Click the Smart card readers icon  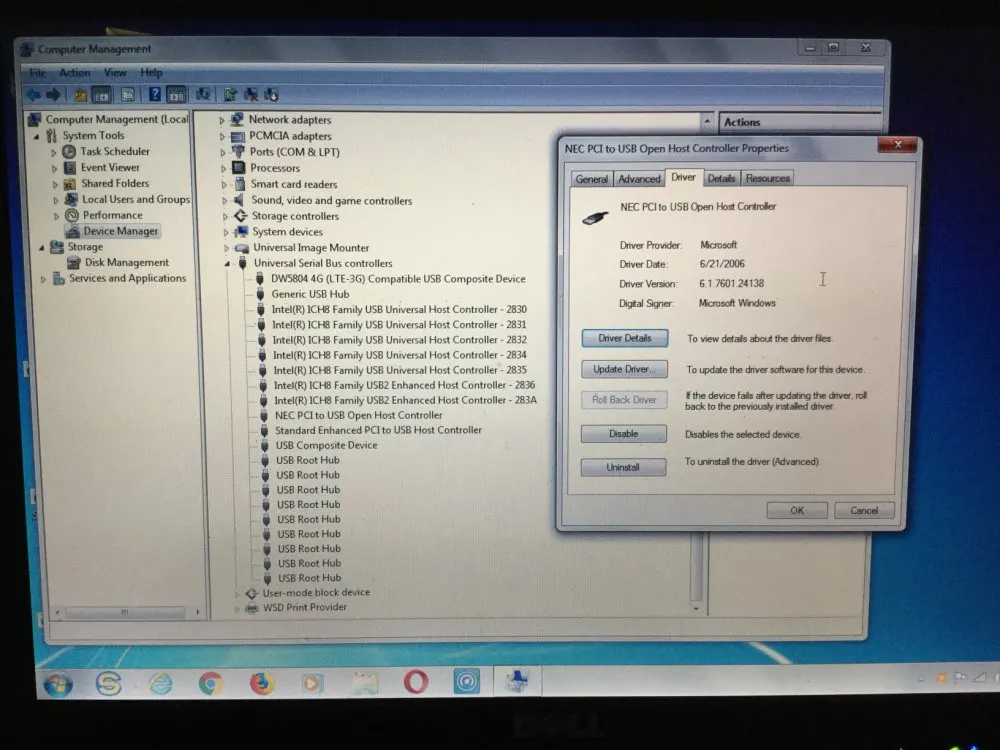coord(240,184)
